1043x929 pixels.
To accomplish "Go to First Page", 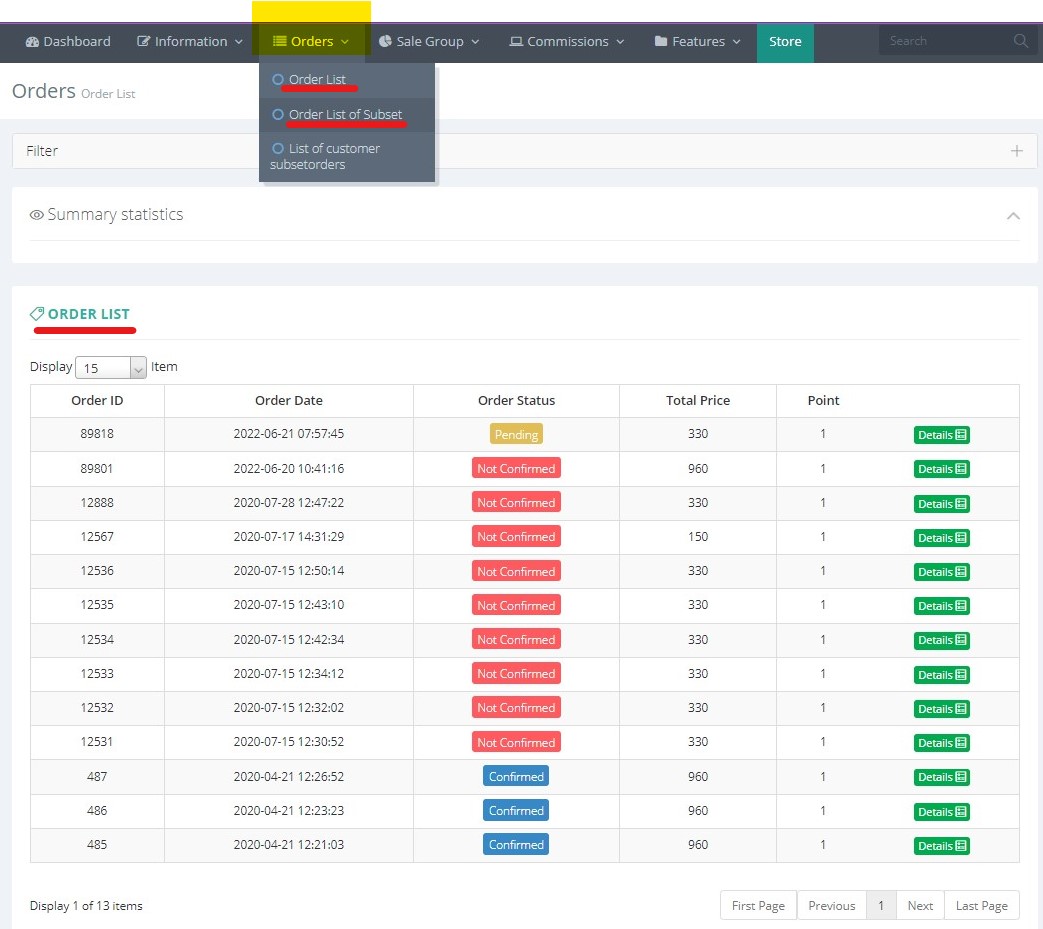I will click(x=758, y=906).
